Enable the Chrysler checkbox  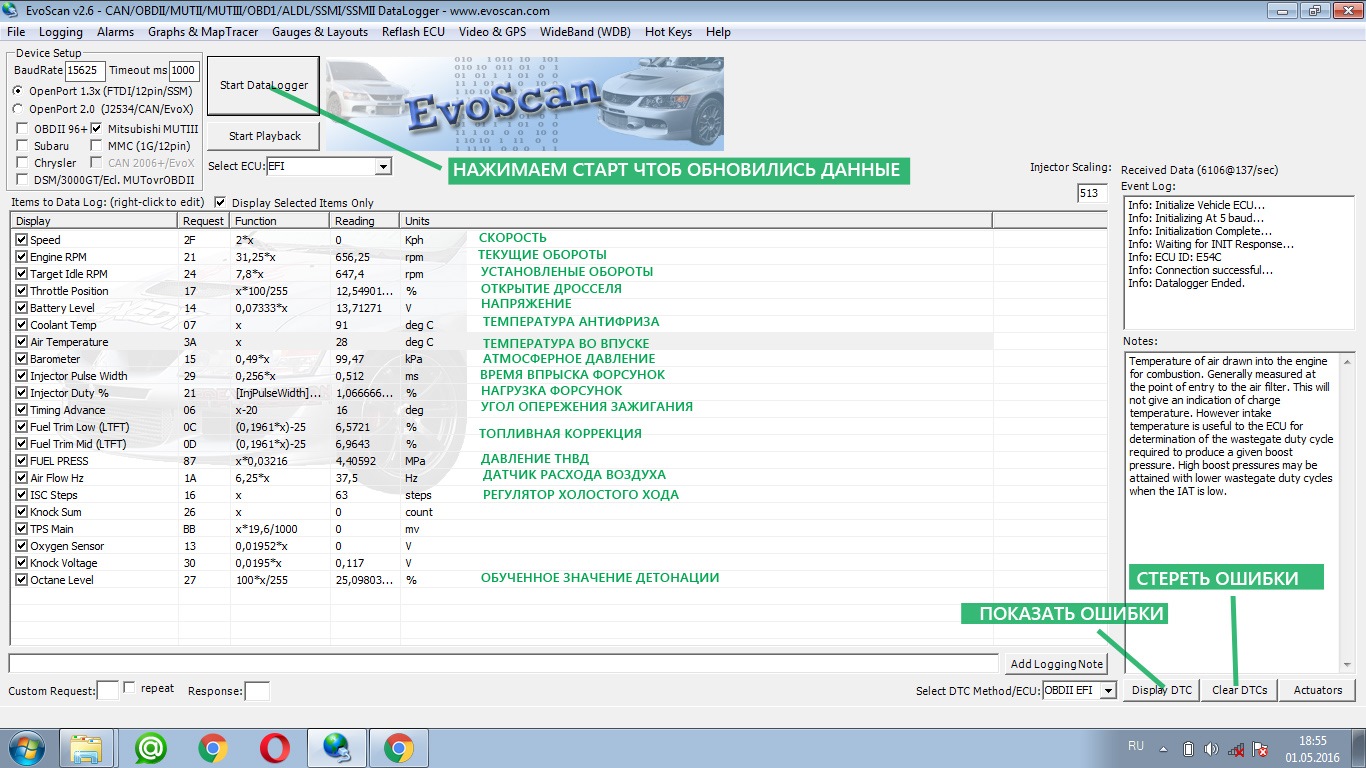[23, 163]
